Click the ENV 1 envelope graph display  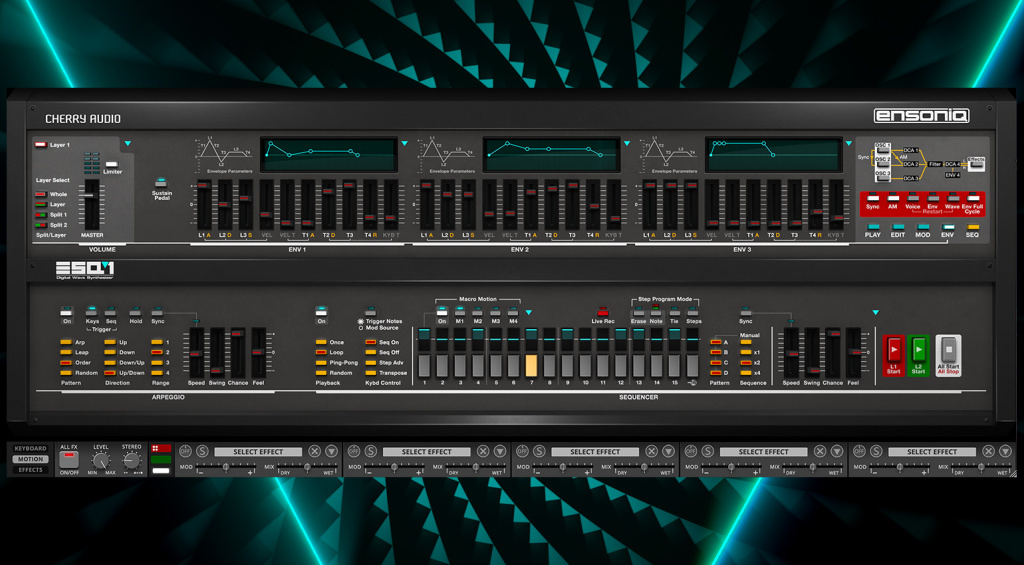click(328, 154)
